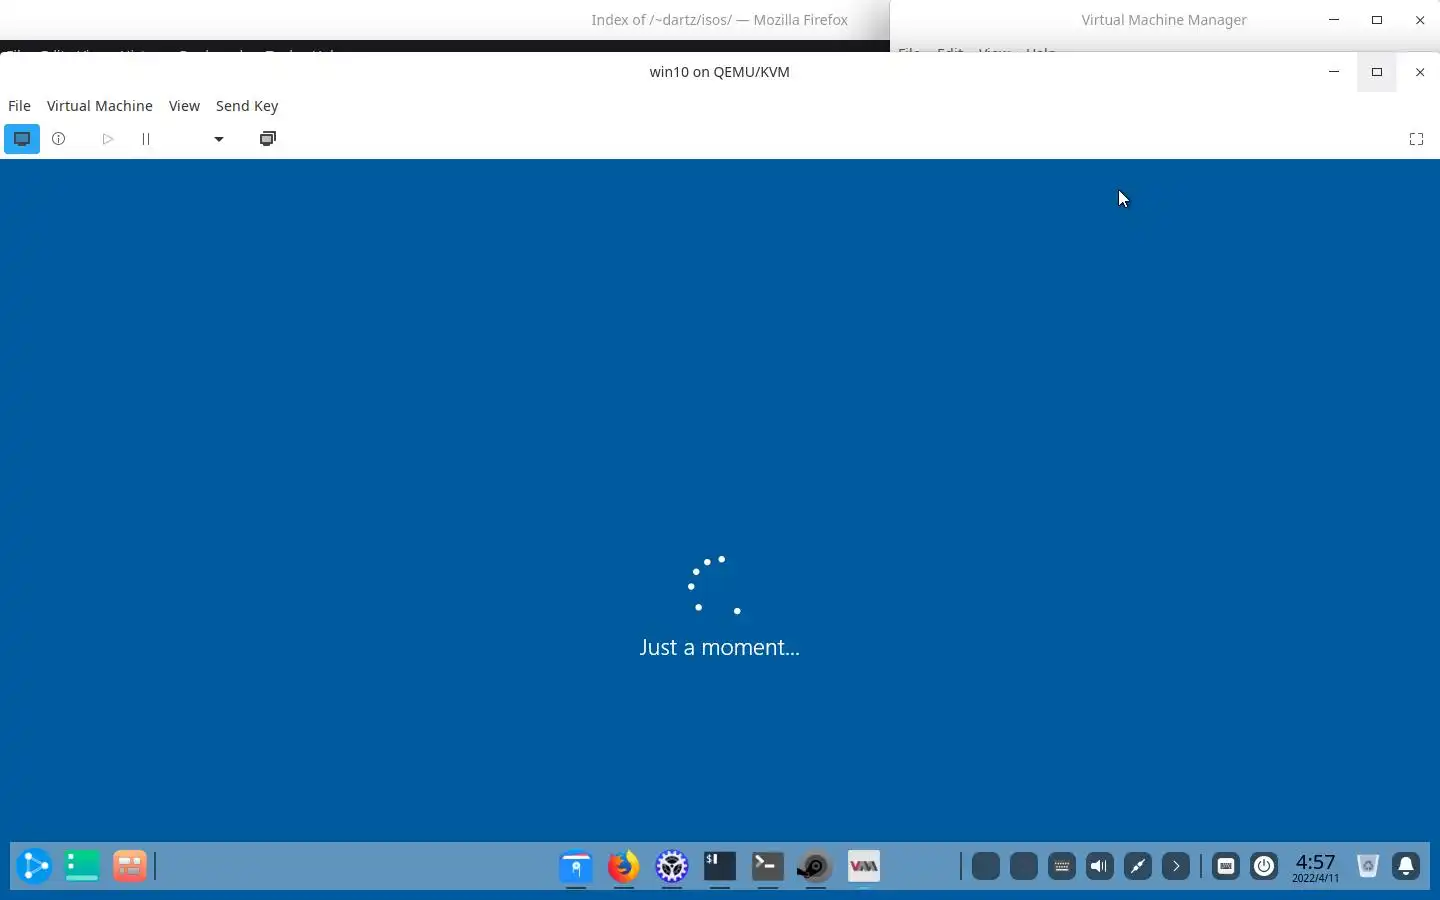Open the terminal with the dollar prompt icon

point(720,866)
